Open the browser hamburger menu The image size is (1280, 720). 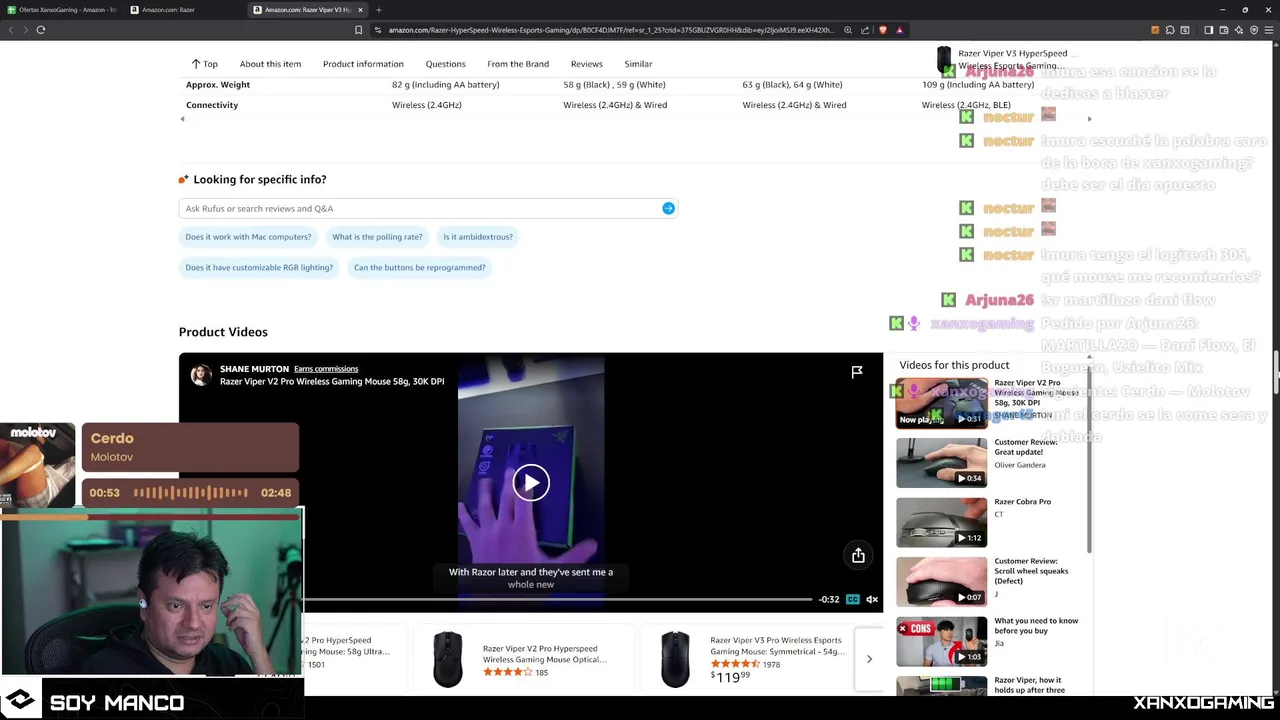coord(1269,30)
